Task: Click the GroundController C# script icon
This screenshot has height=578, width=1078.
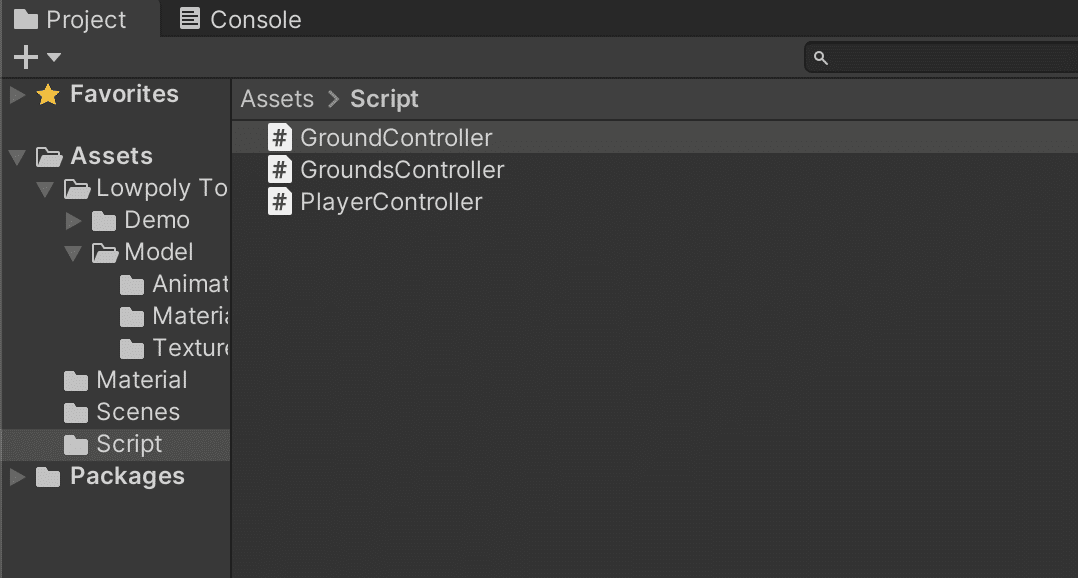Action: pos(281,138)
